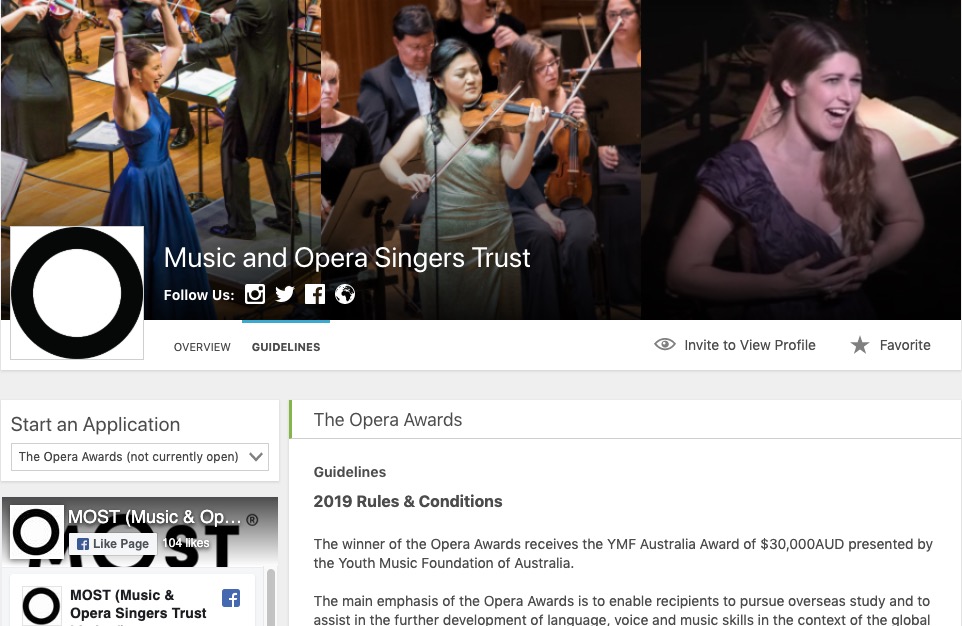
Task: Open the website globe icon
Action: [x=345, y=294]
